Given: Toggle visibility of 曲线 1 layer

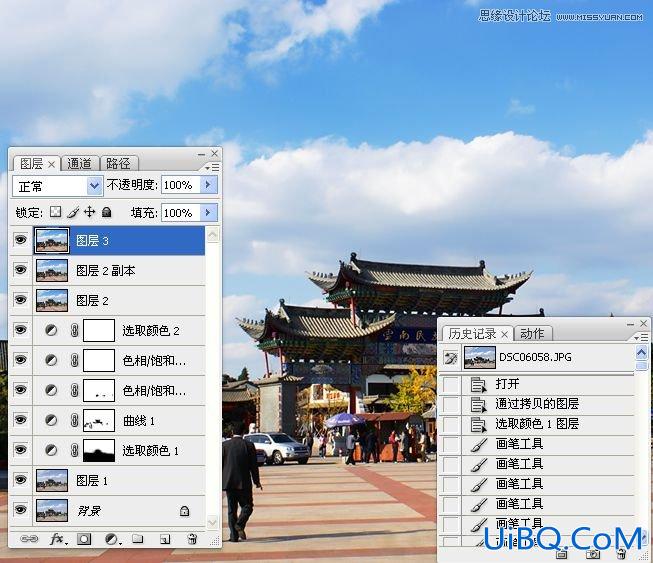Looking at the screenshot, I should [x=20, y=420].
